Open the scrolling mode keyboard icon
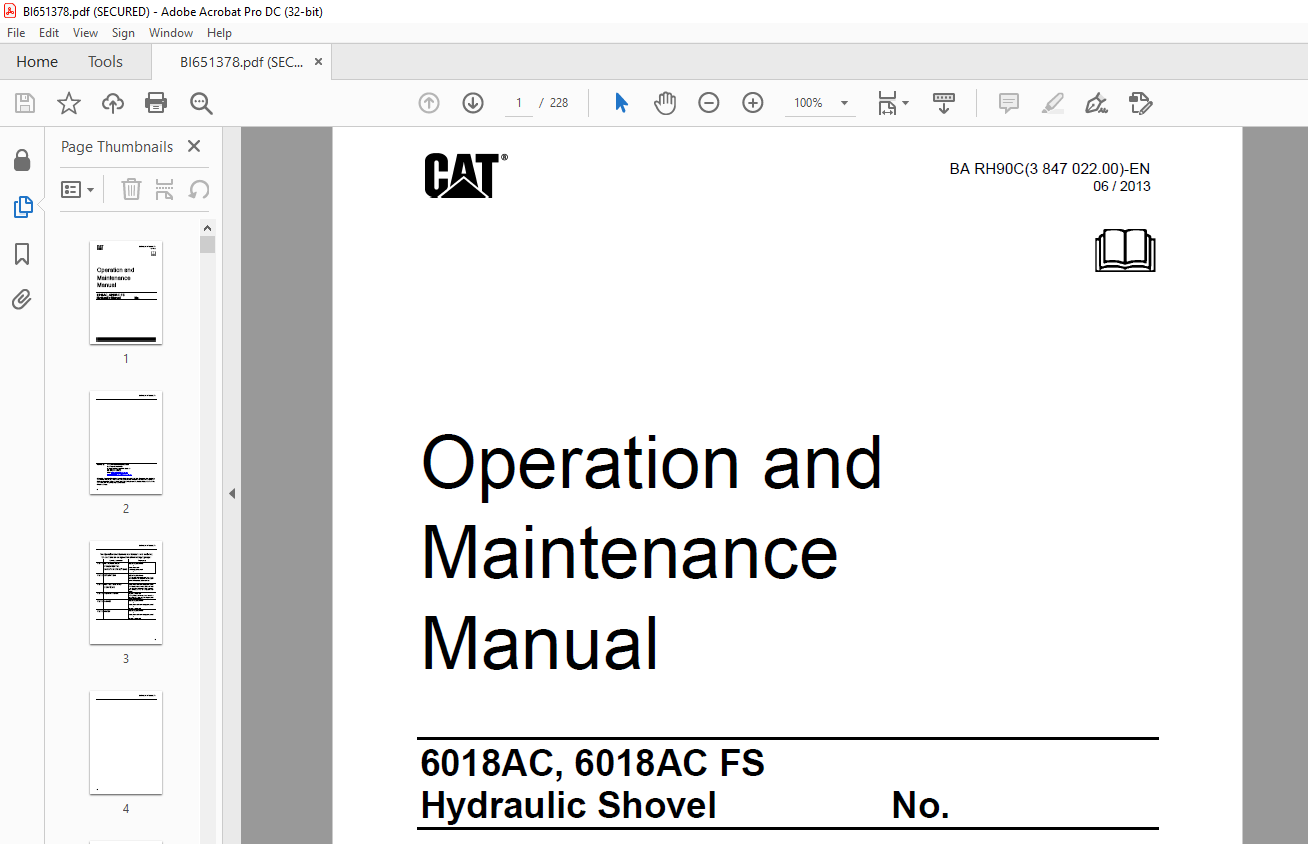This screenshot has width=1308, height=844. tap(944, 103)
